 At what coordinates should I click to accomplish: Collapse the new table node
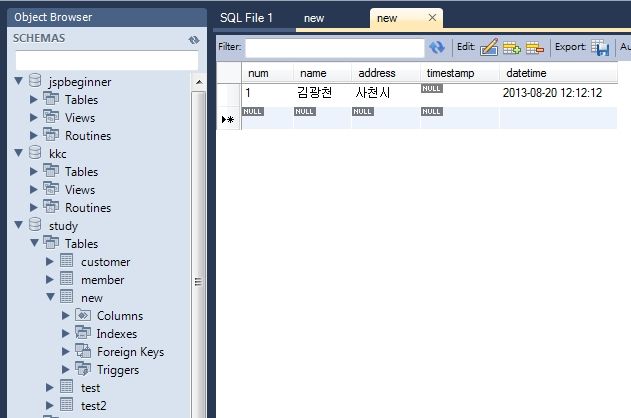click(x=51, y=297)
